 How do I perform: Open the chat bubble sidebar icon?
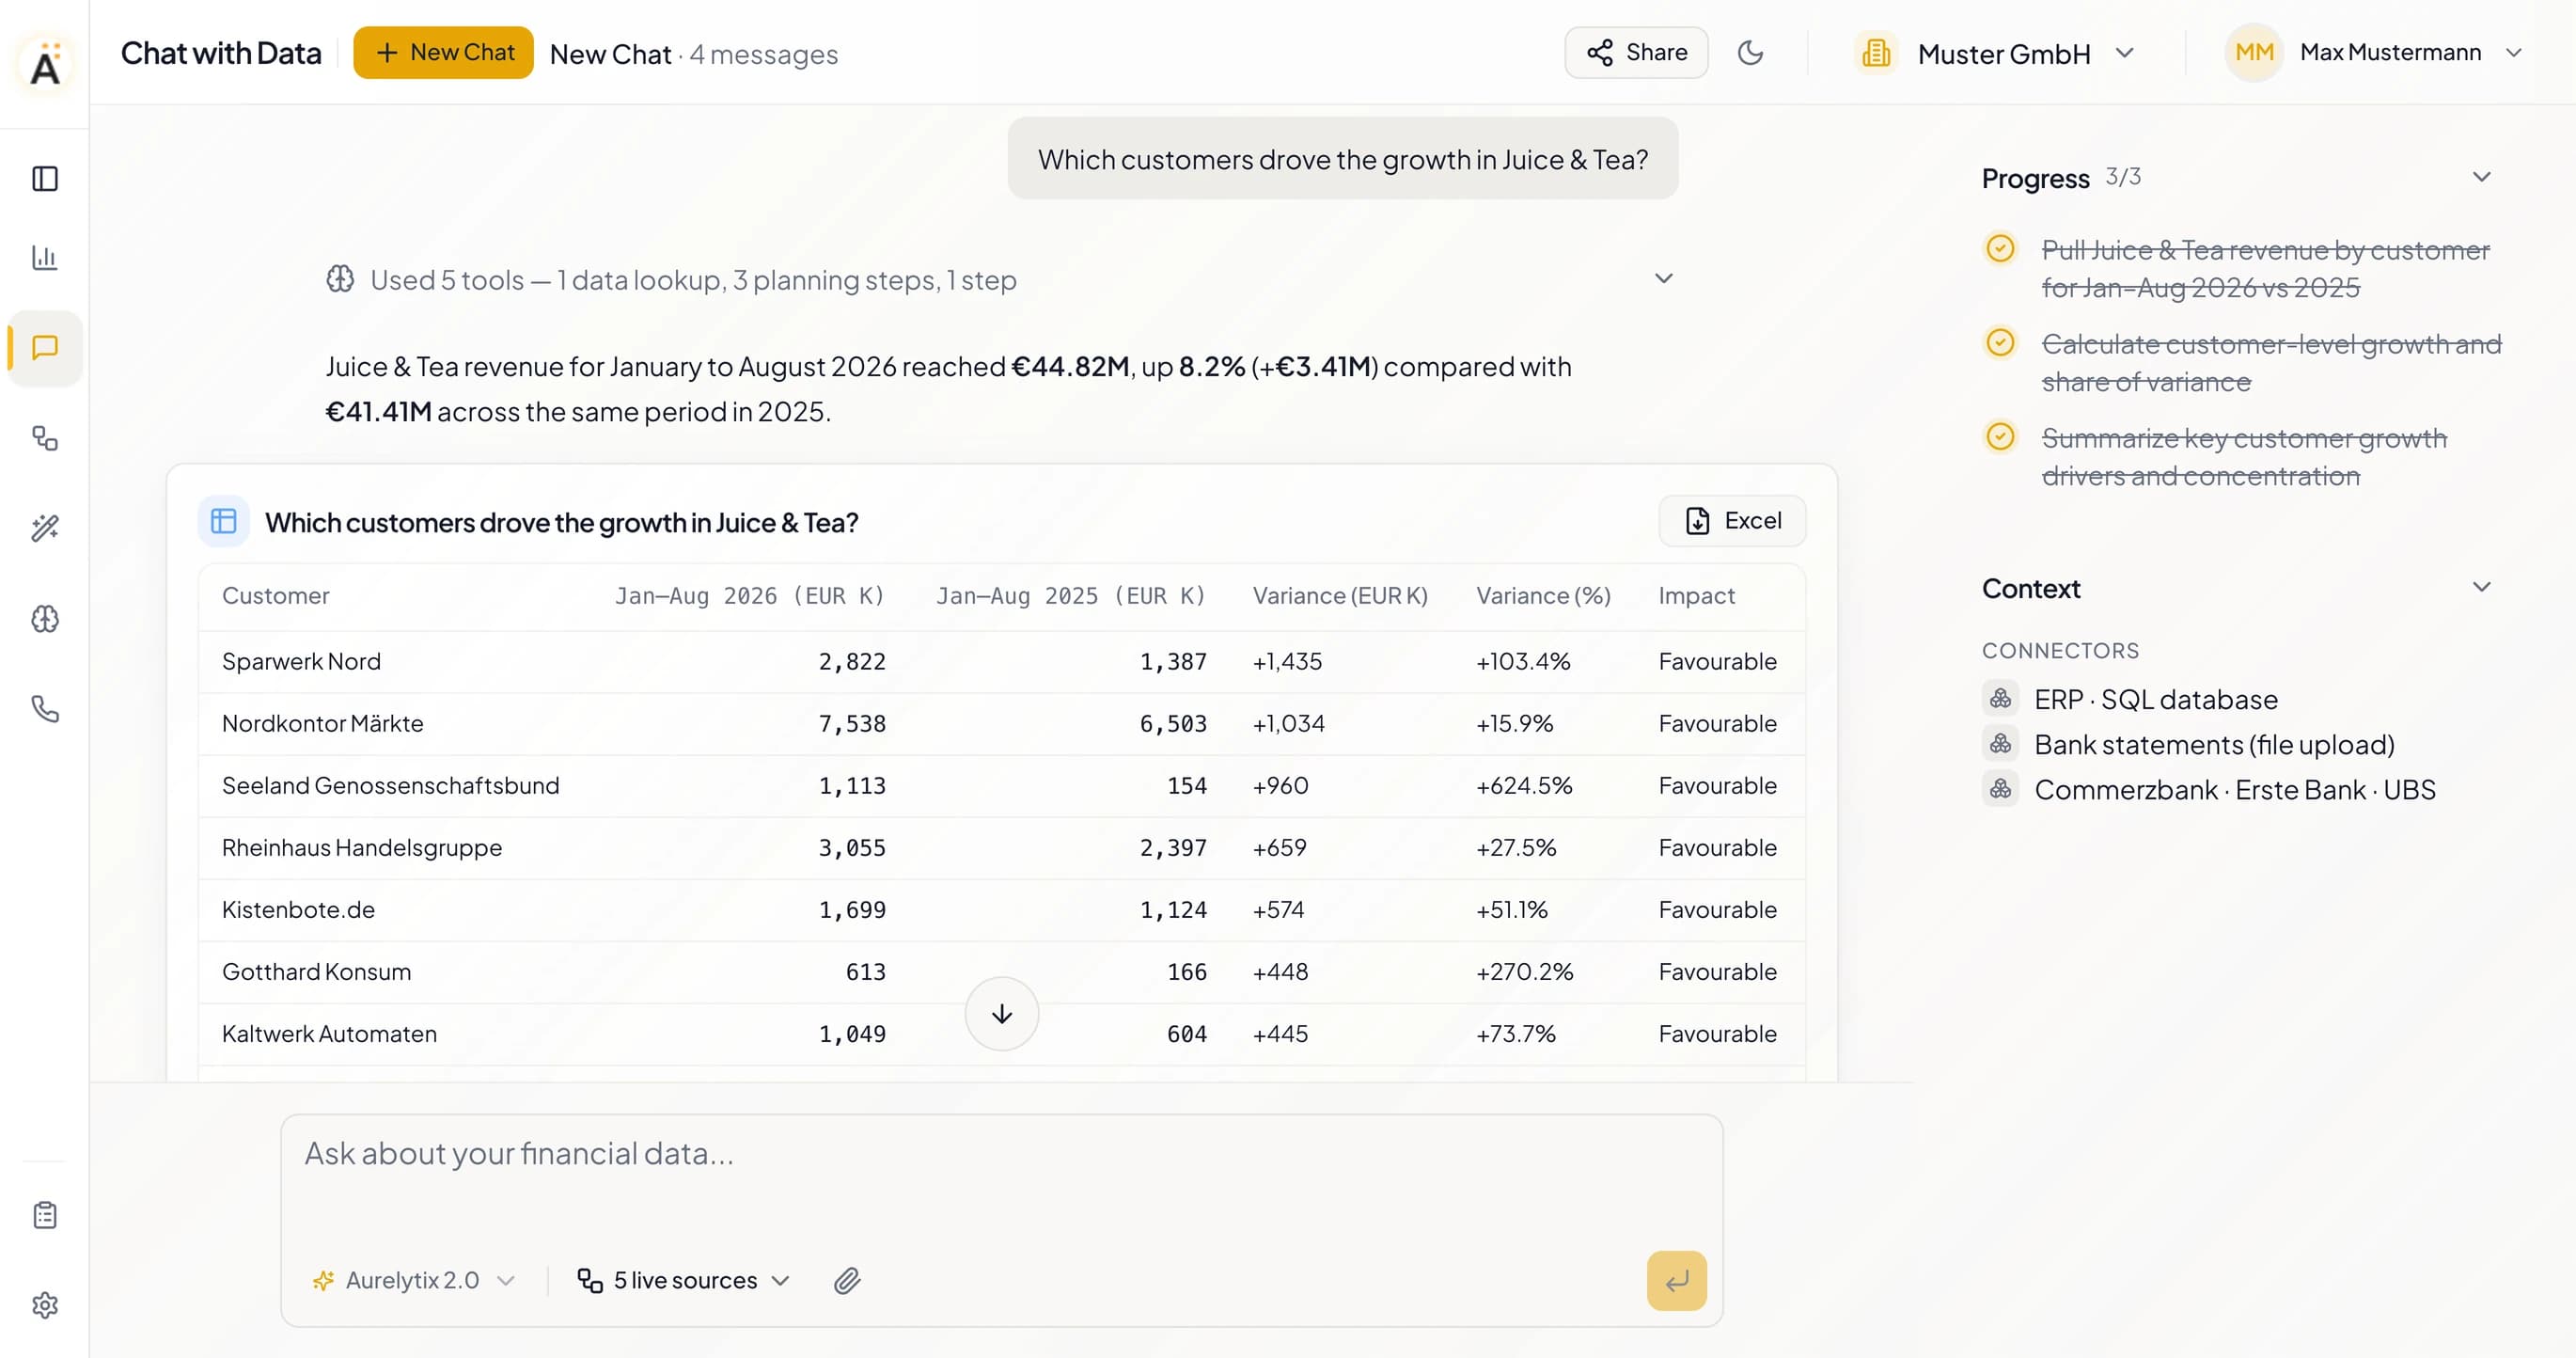[45, 348]
